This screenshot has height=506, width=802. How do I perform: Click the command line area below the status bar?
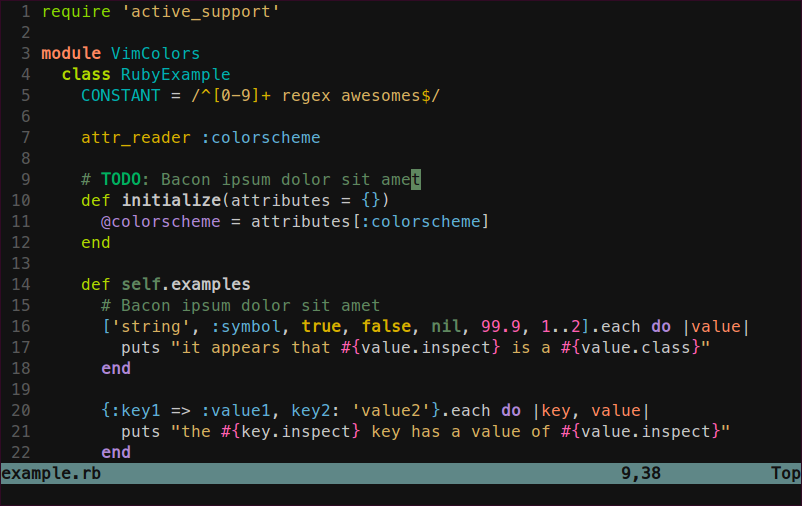(401, 494)
